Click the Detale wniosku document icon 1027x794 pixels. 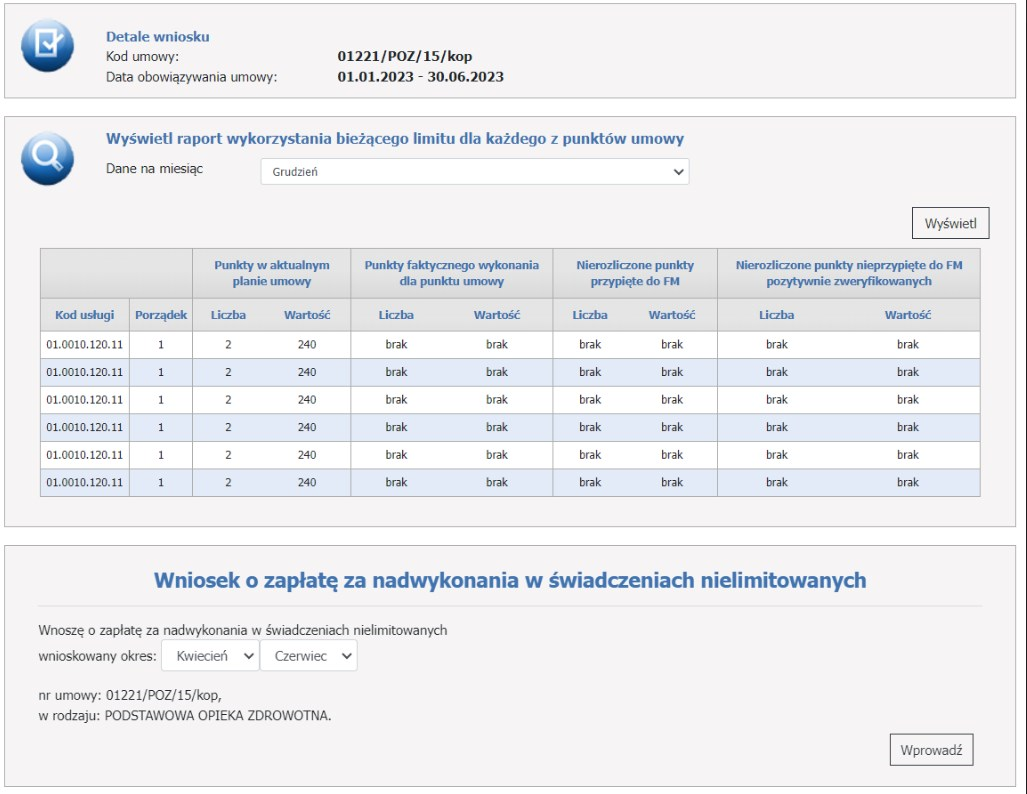point(47,46)
